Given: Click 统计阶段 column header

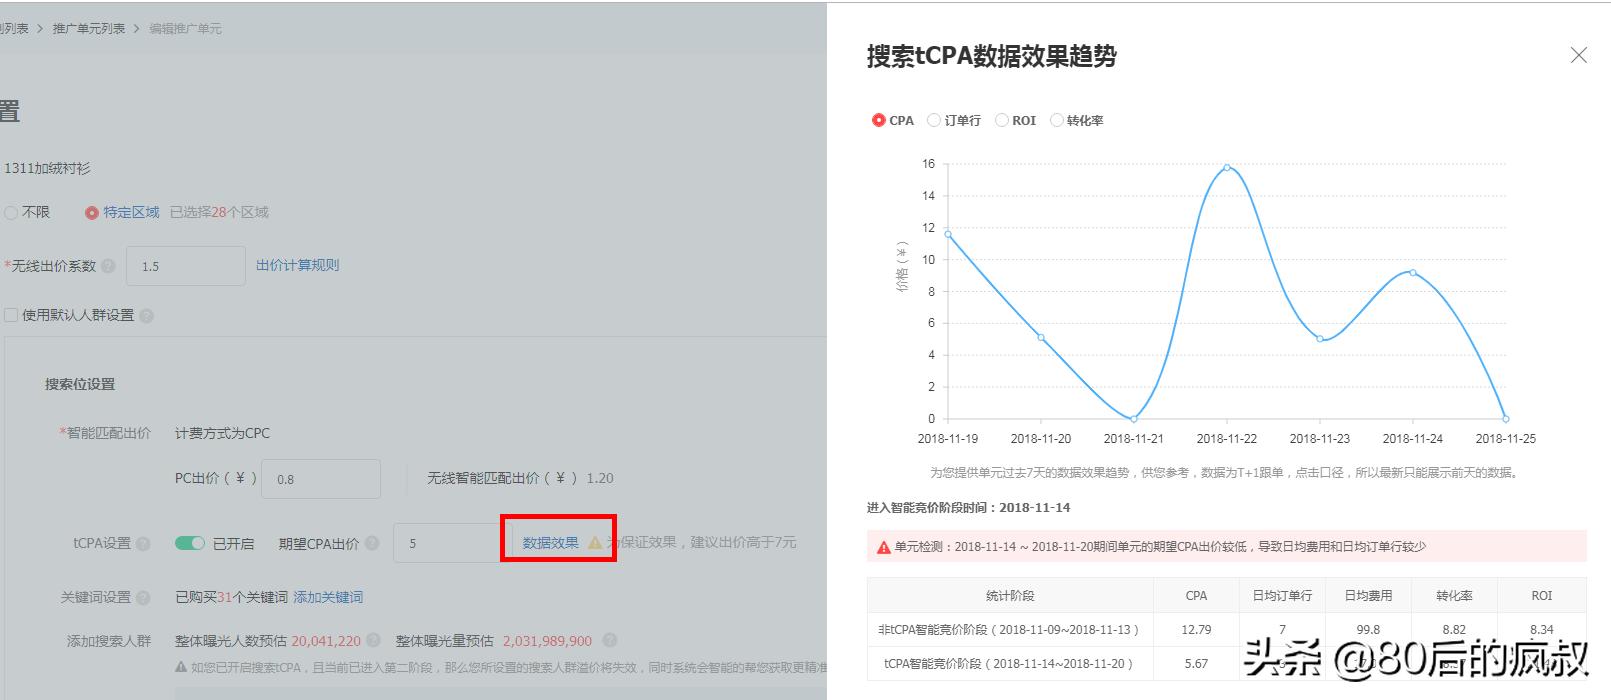Looking at the screenshot, I should point(1010,595).
